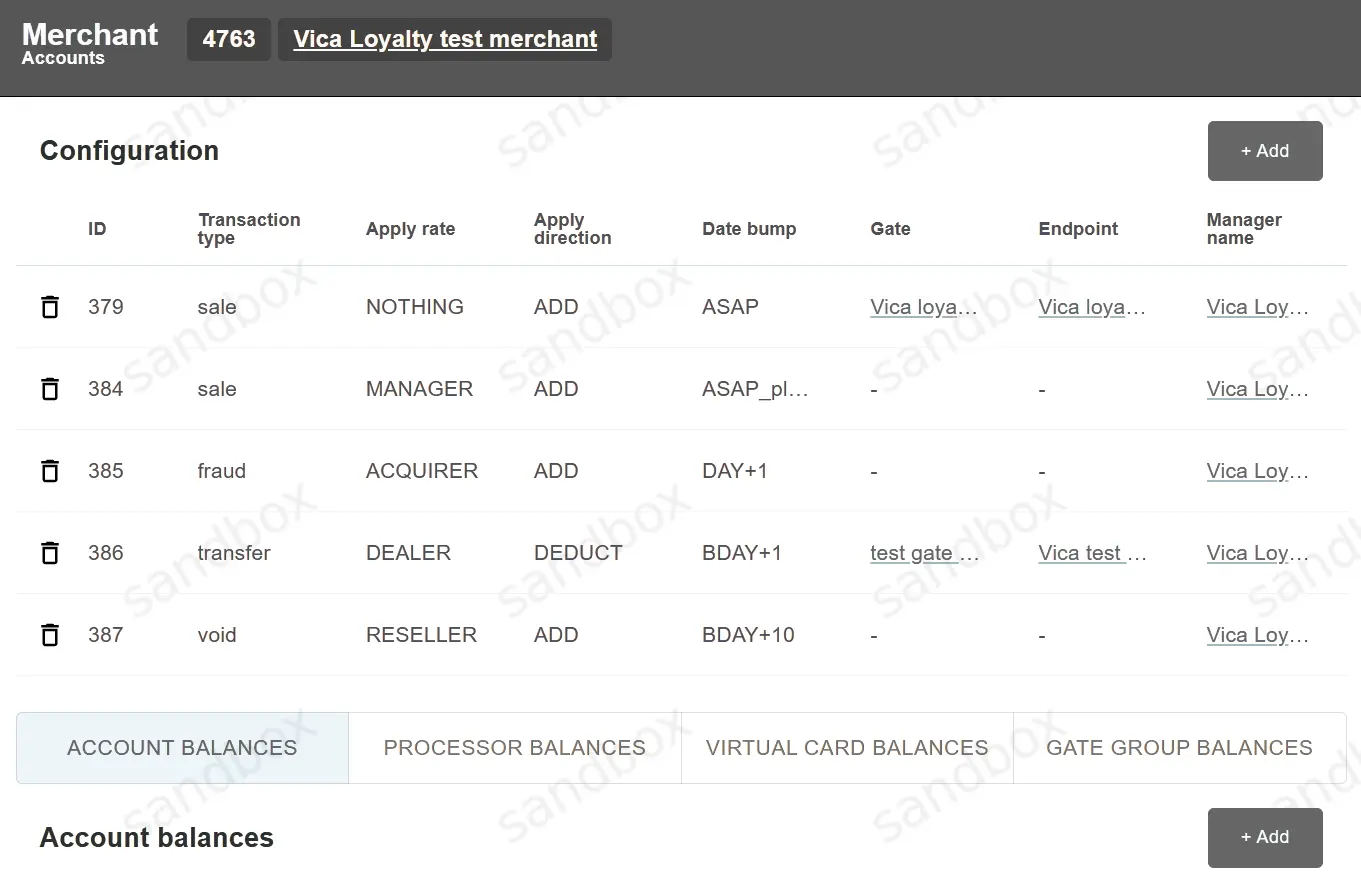Open the Virtual Card Balances tab
The height and width of the screenshot is (886, 1361).
click(x=846, y=748)
